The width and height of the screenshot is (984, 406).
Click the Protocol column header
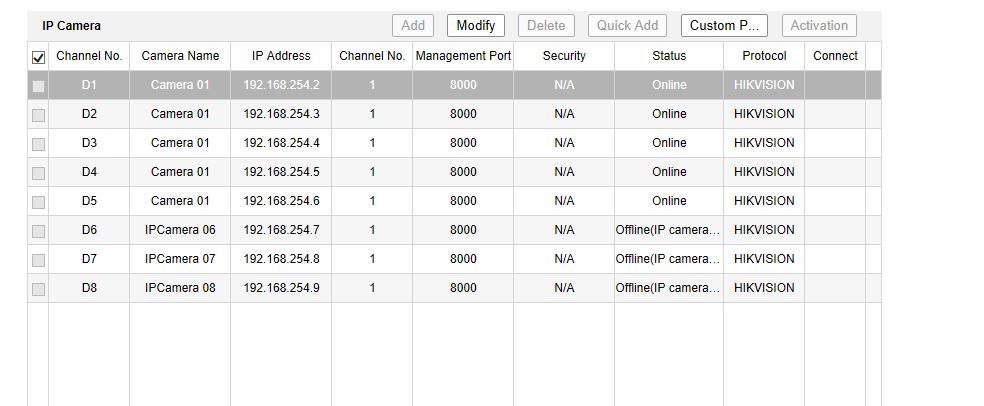click(x=764, y=56)
